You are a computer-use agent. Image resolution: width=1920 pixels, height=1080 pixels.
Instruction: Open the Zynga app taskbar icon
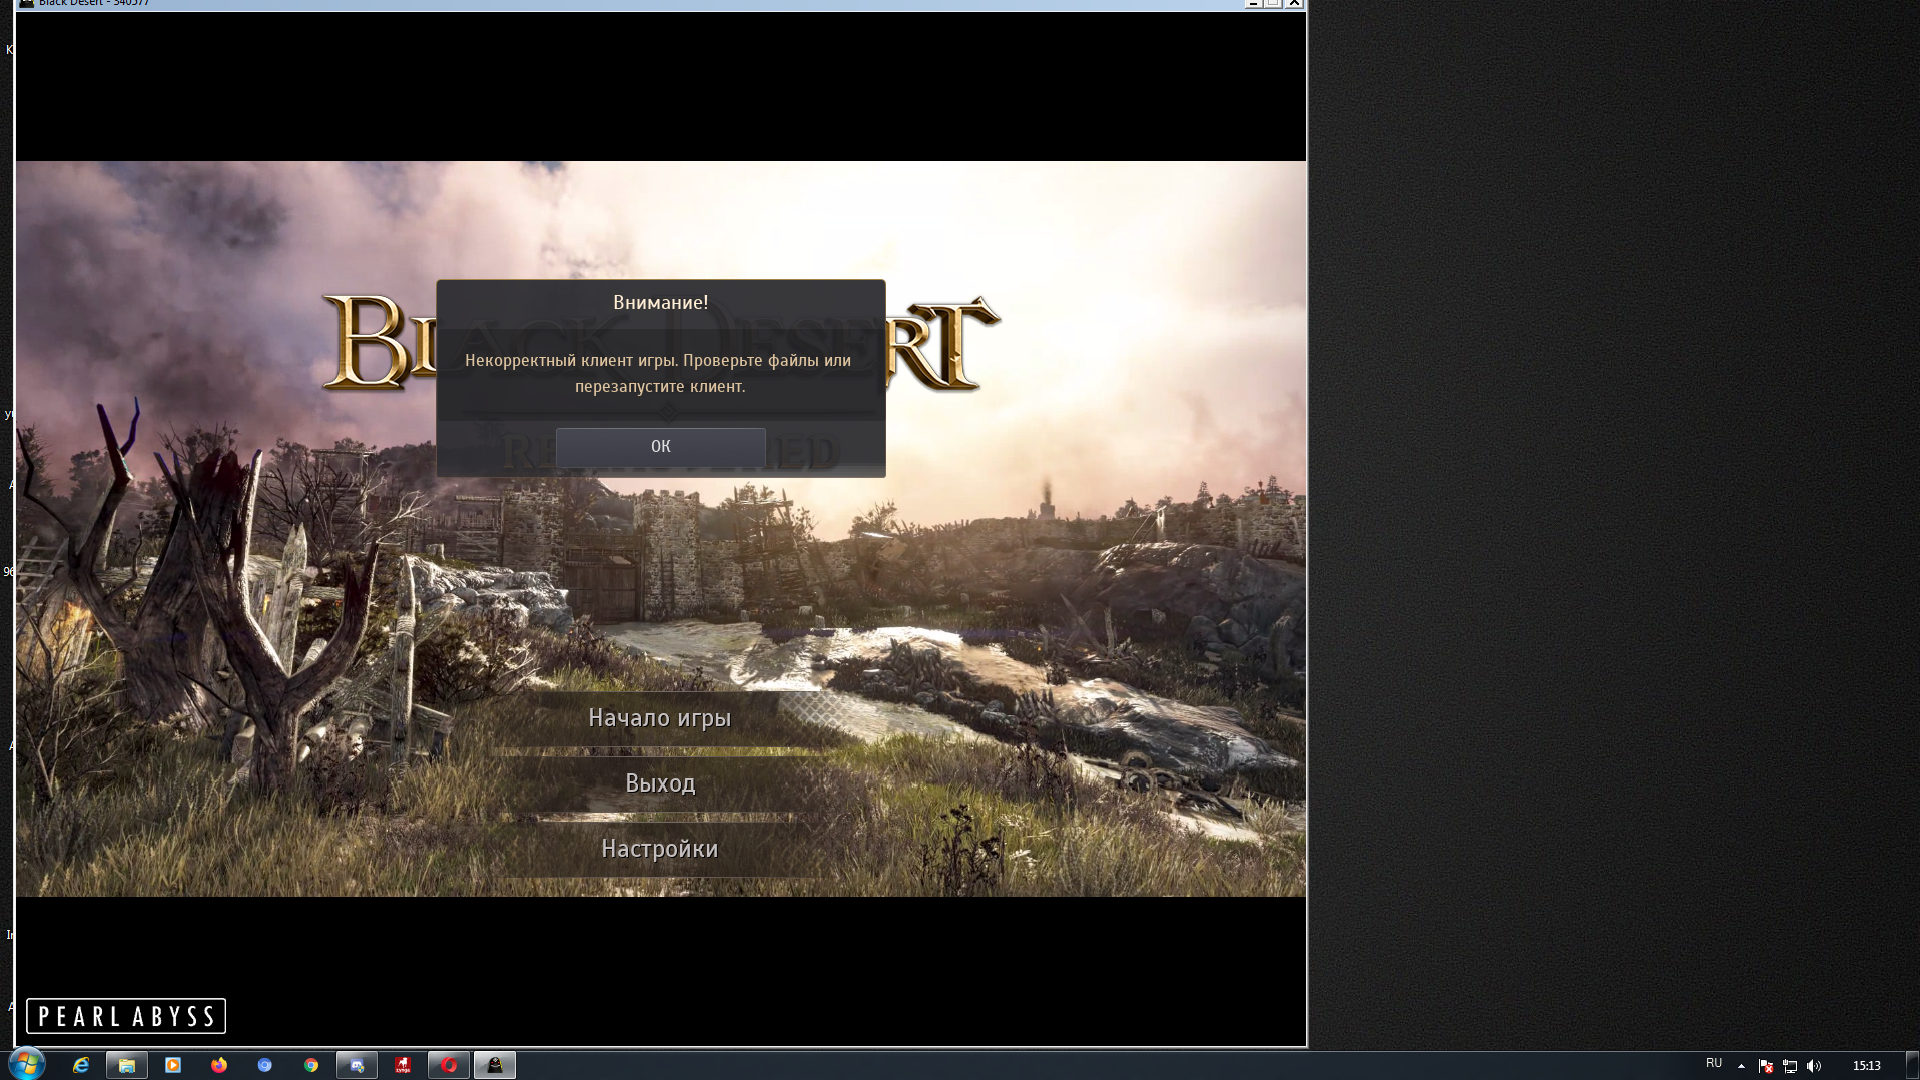click(403, 1065)
